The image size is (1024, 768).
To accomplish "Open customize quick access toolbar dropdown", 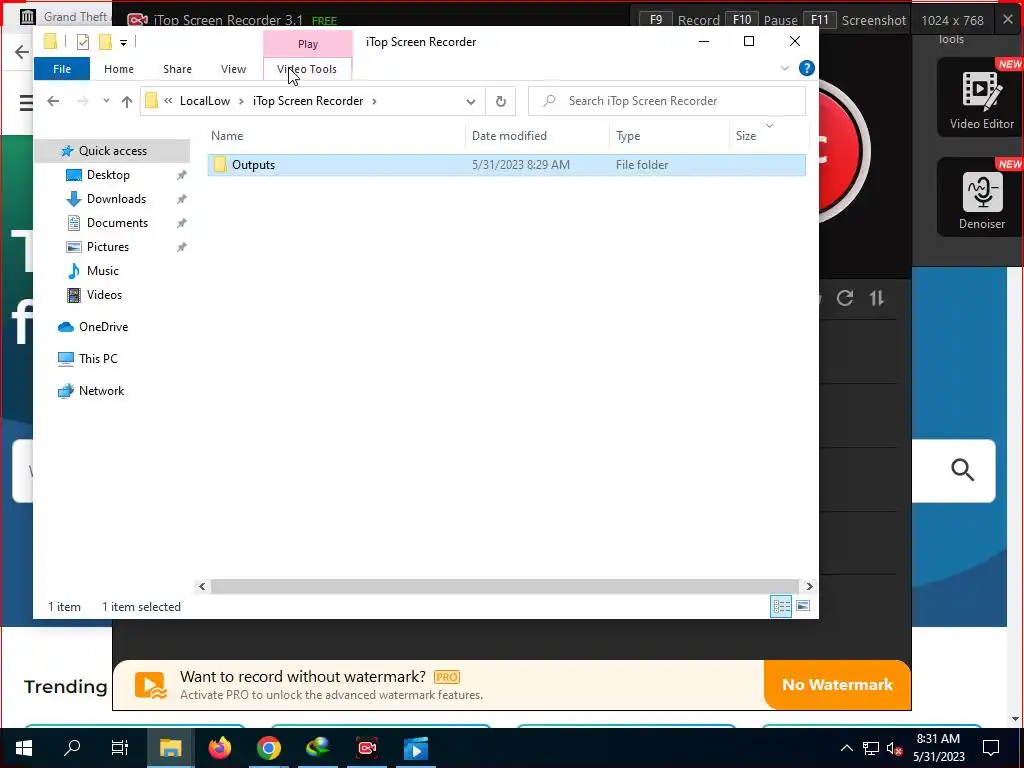I will click(x=123, y=42).
